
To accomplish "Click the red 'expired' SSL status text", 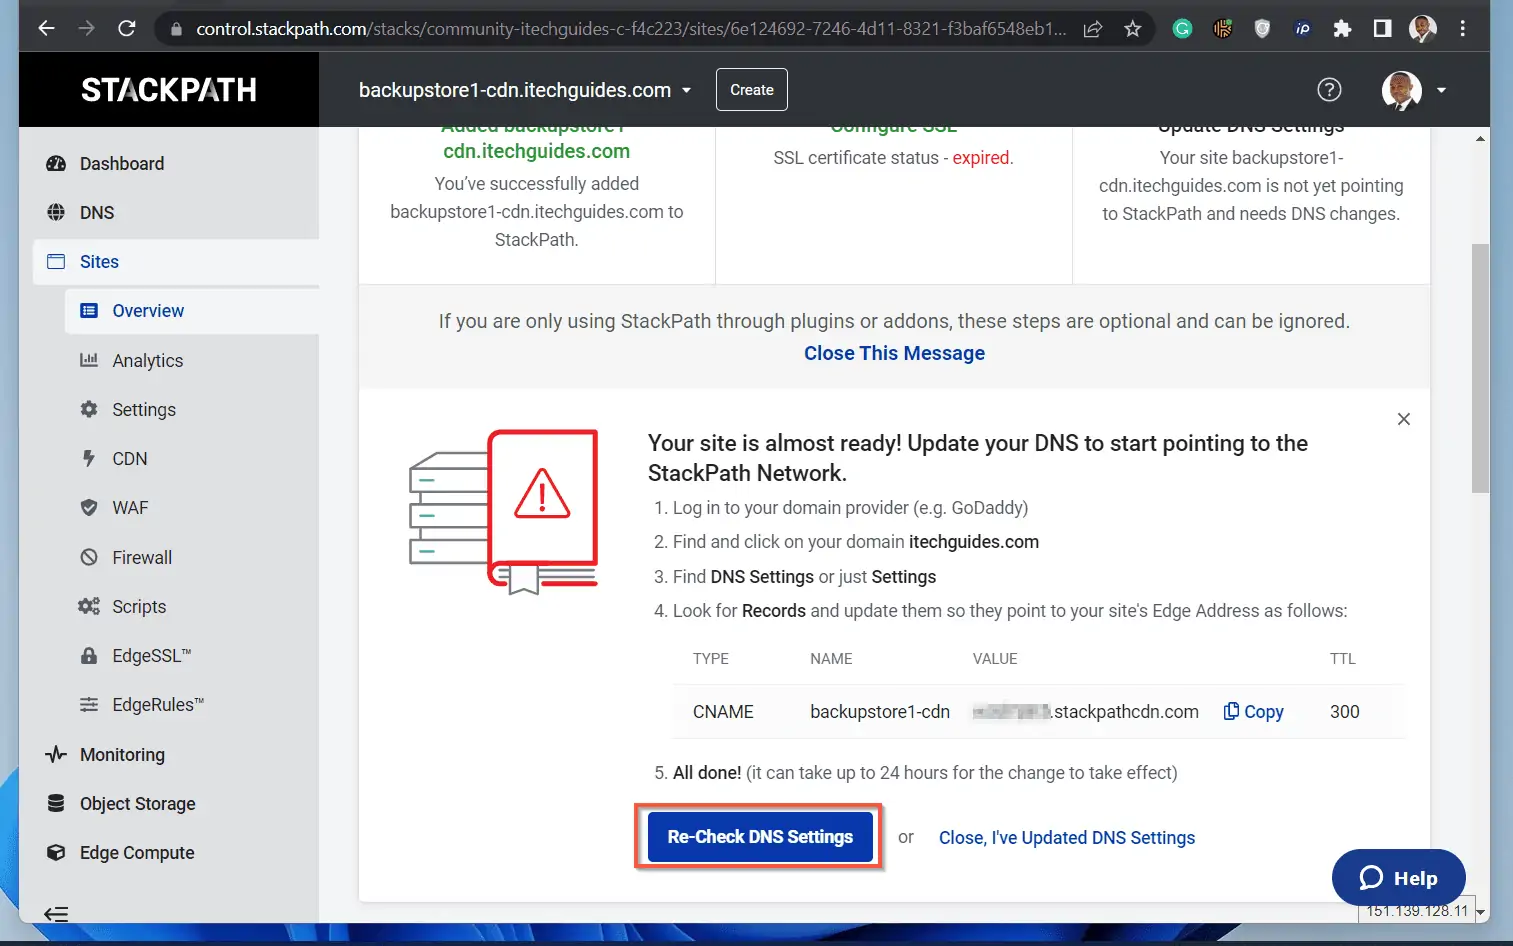I will [981, 158].
